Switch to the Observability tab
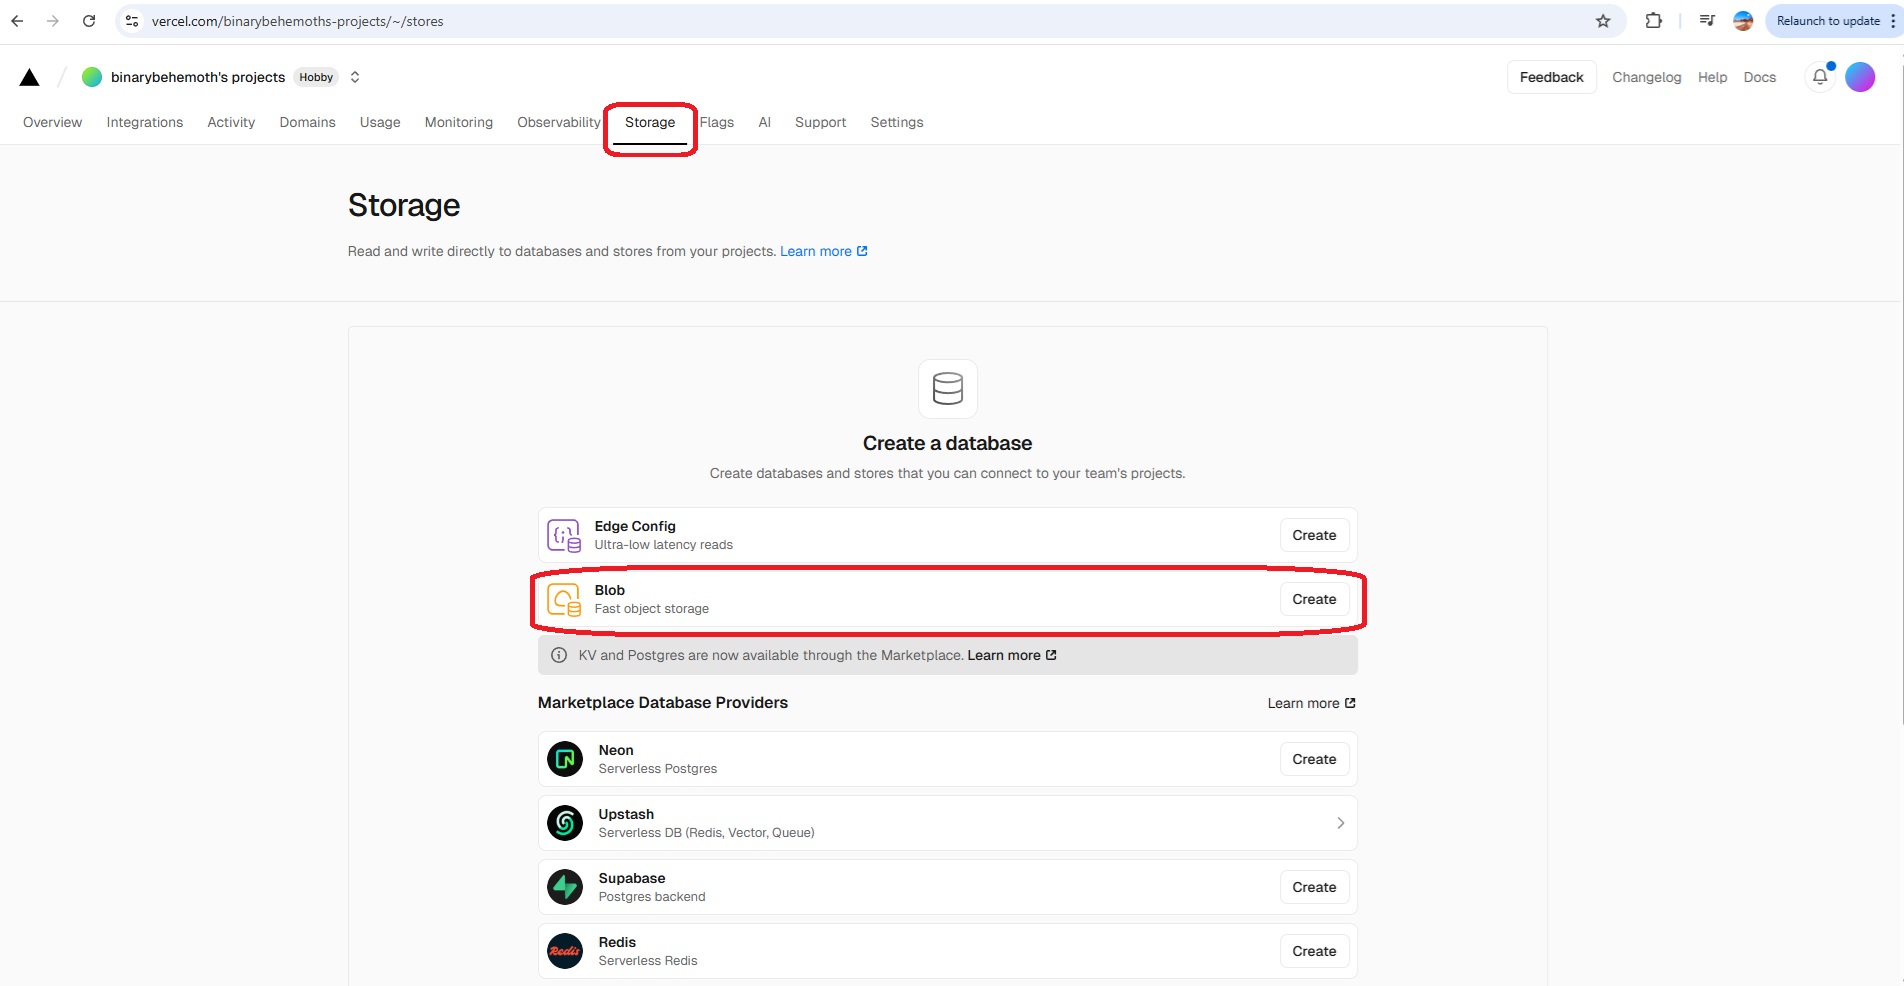 click(558, 122)
